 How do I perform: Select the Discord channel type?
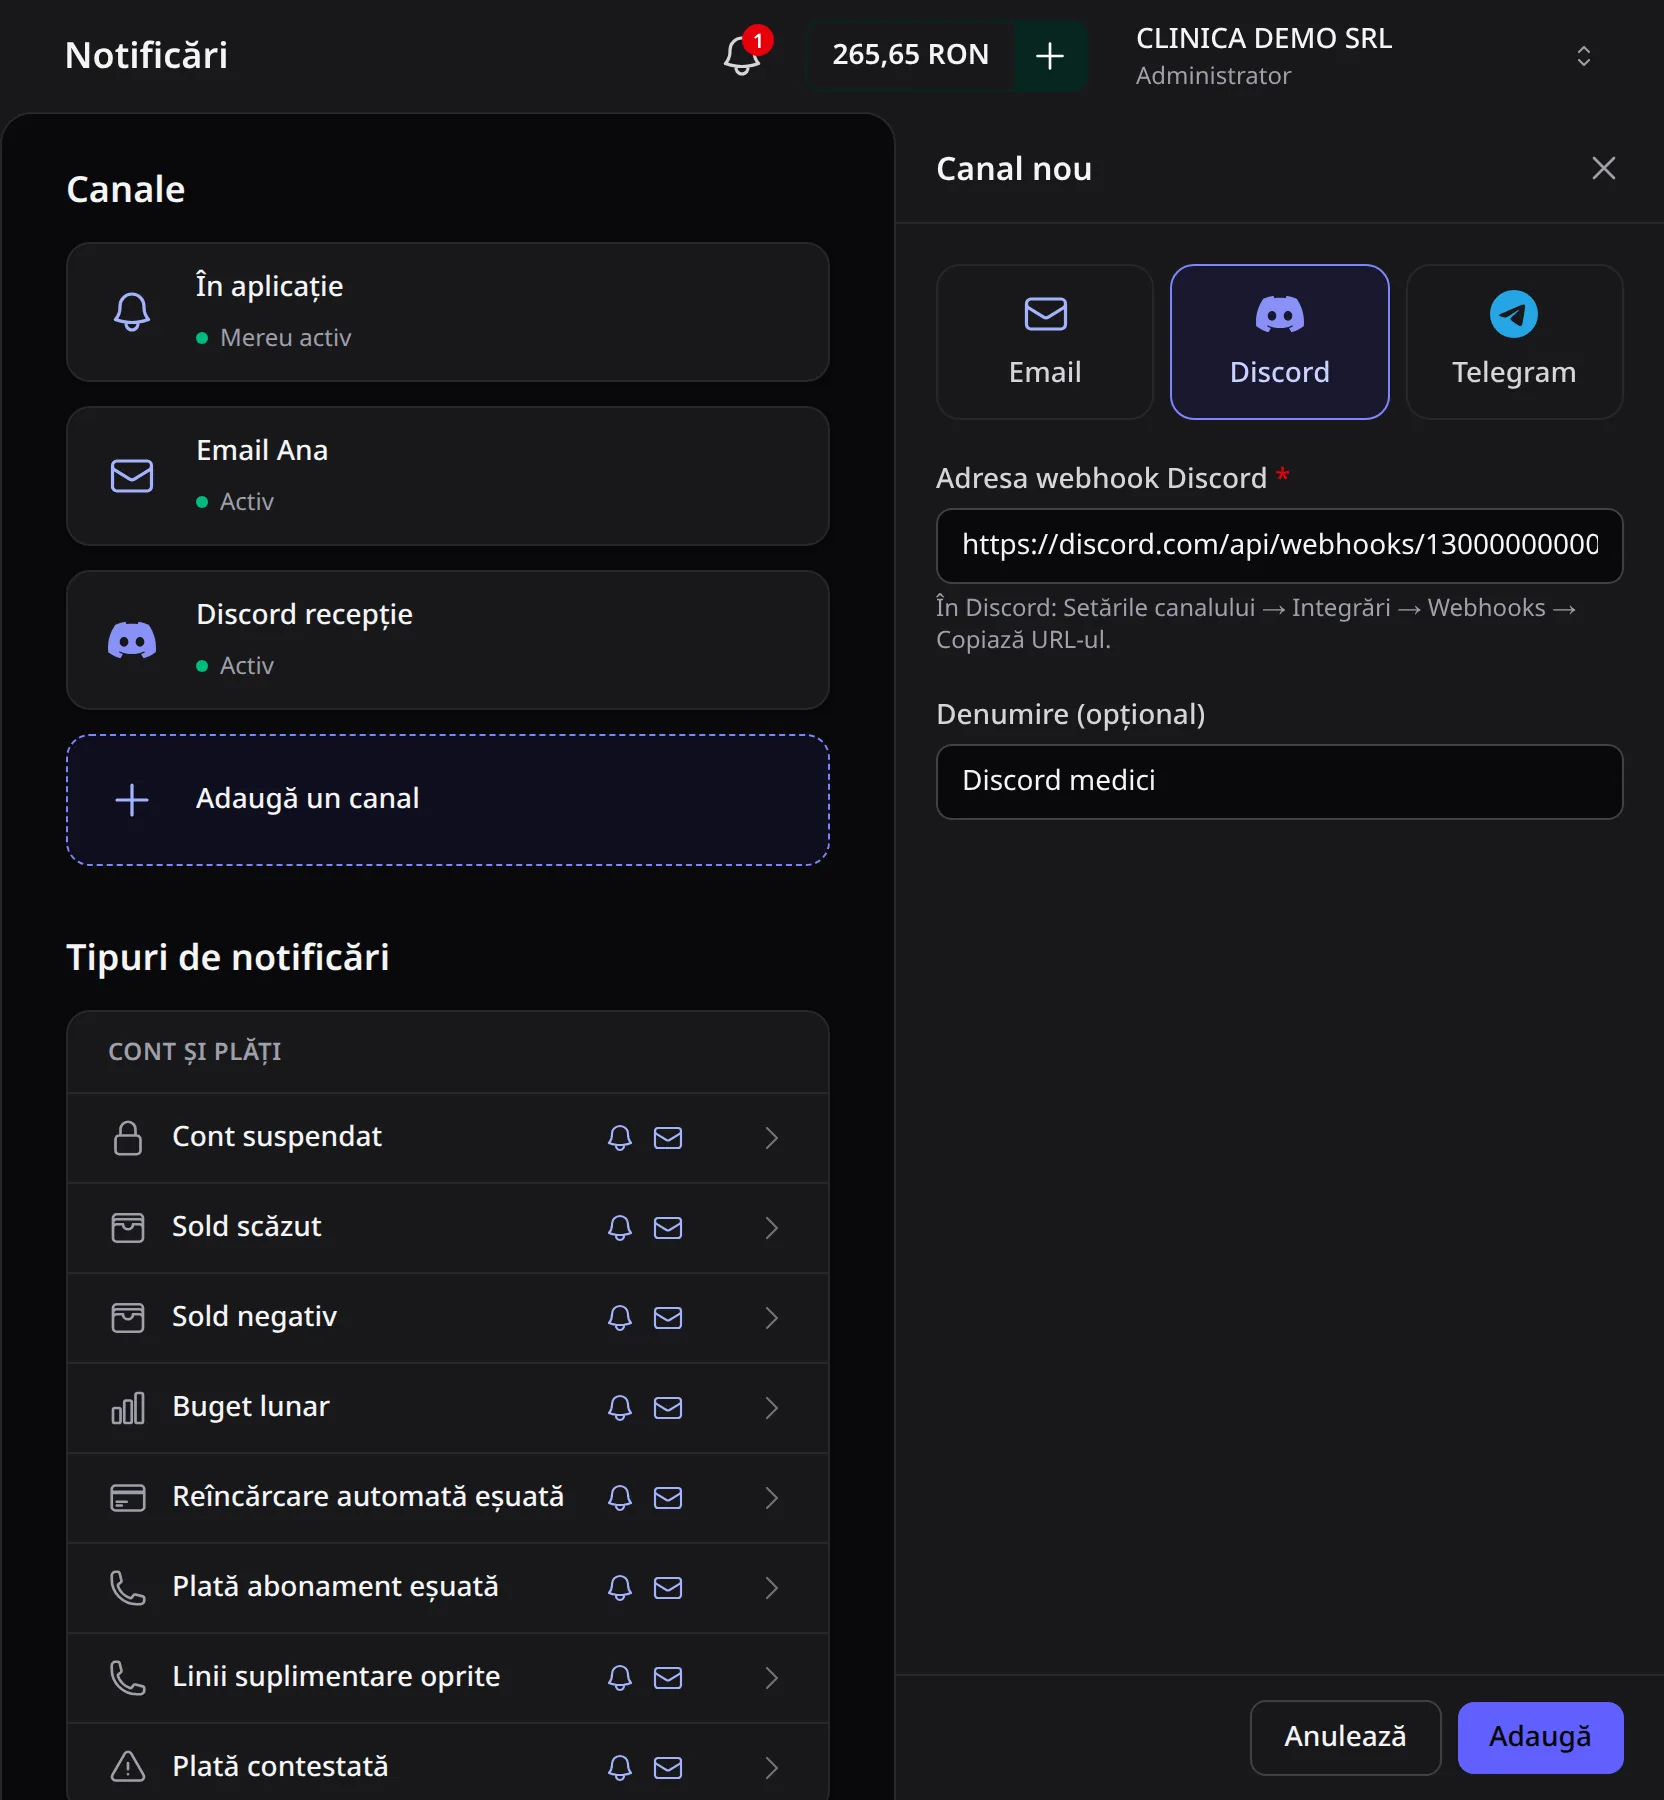(1279, 342)
